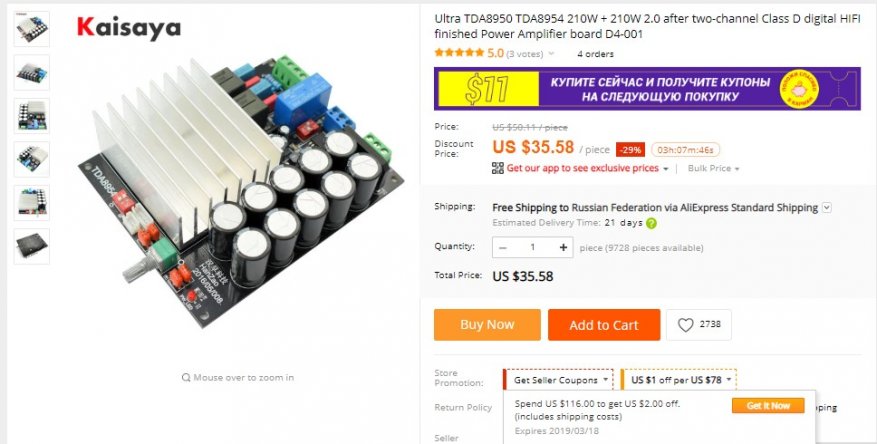Click the five-star rating icons

(x=459, y=53)
